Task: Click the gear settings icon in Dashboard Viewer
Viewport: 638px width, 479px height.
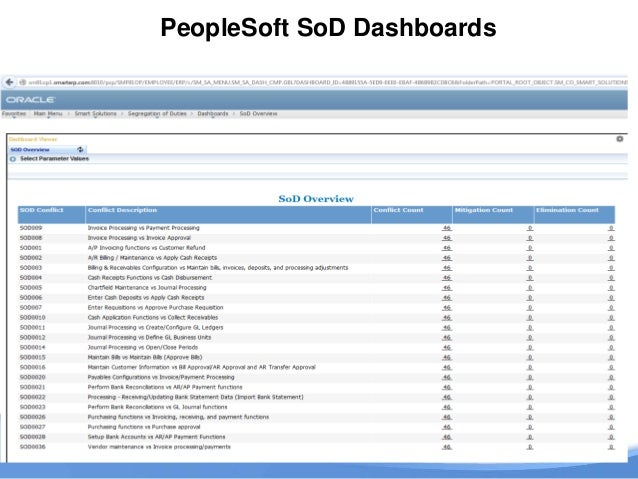Action: [619, 139]
